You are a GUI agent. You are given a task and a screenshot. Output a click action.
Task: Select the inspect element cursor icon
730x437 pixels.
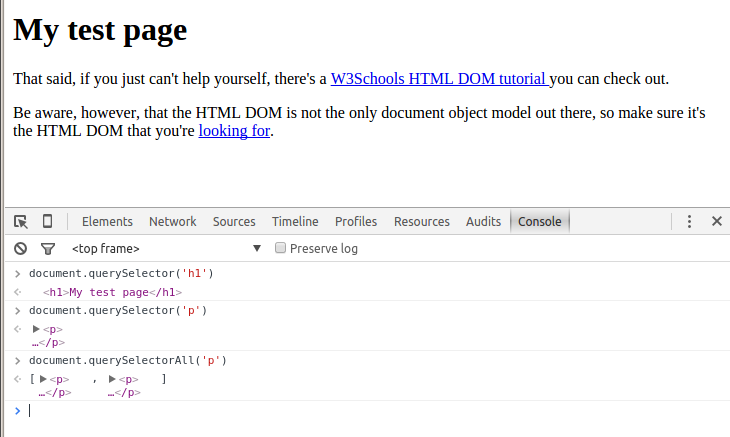pos(20,221)
